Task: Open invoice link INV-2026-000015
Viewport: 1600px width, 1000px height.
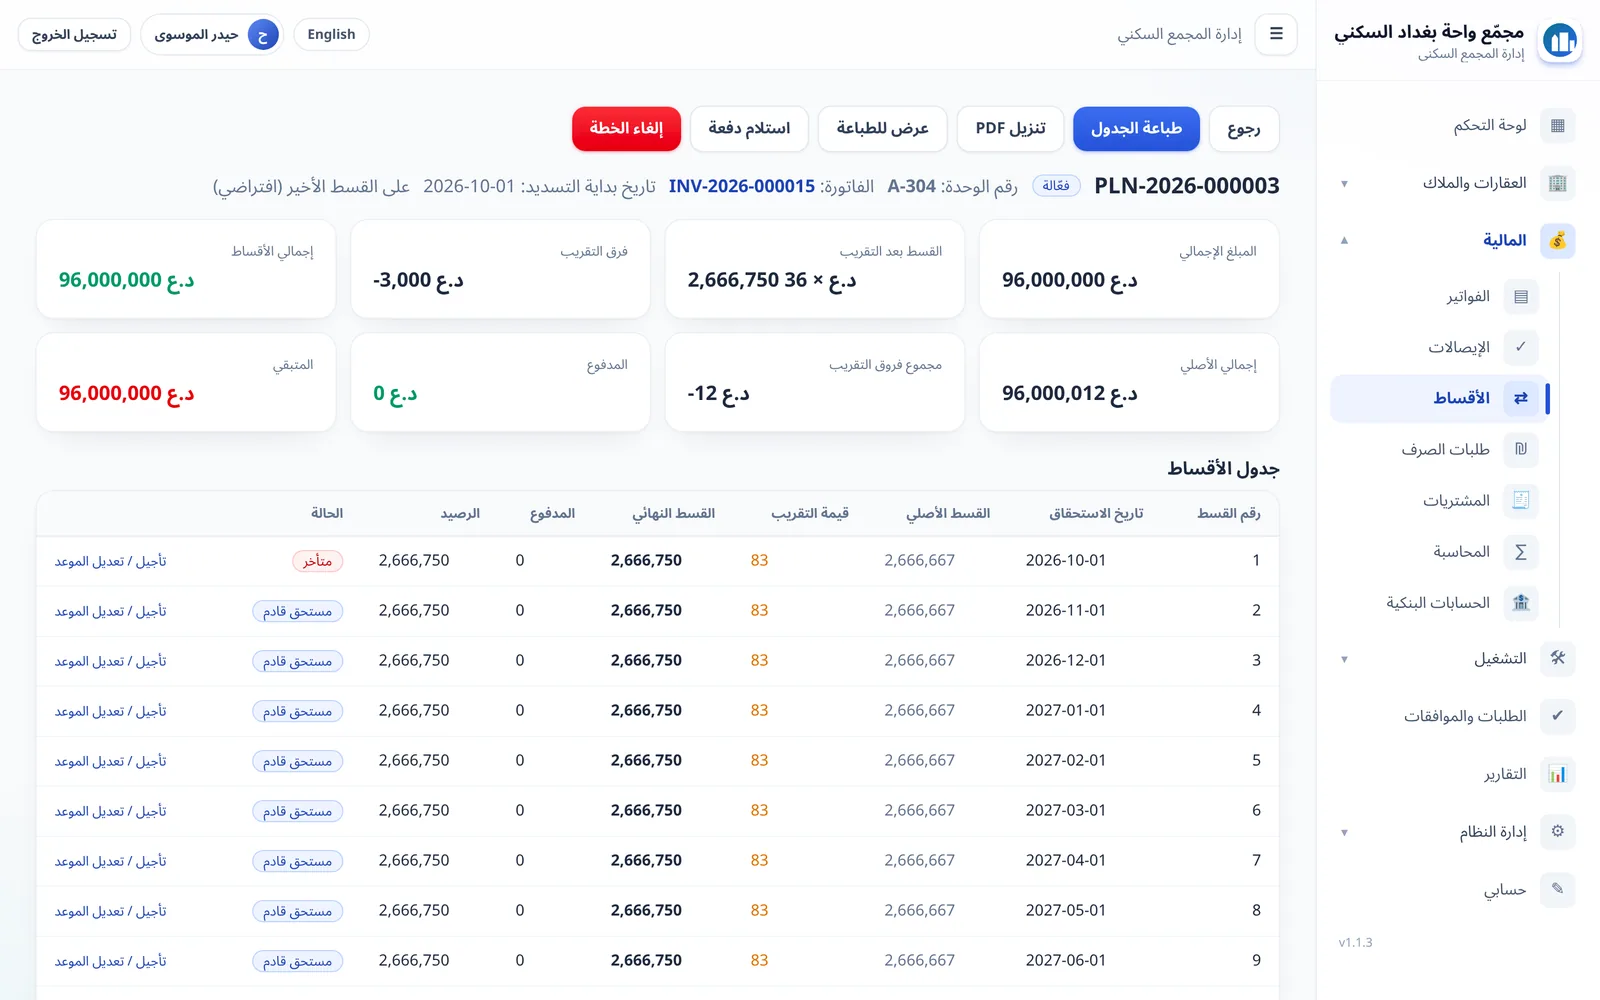Action: click(742, 186)
